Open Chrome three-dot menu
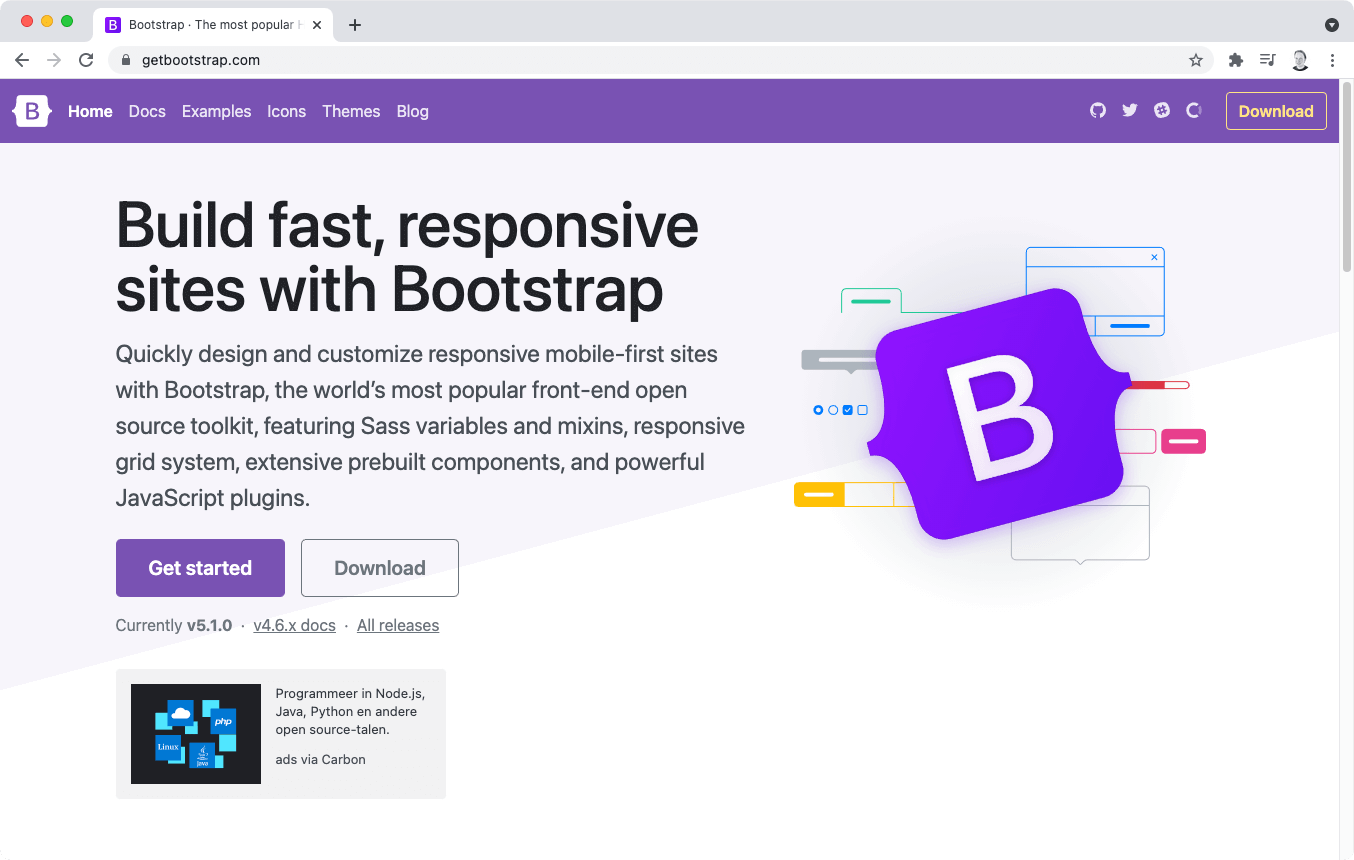Screen dimensions: 1354x860 [1332, 60]
